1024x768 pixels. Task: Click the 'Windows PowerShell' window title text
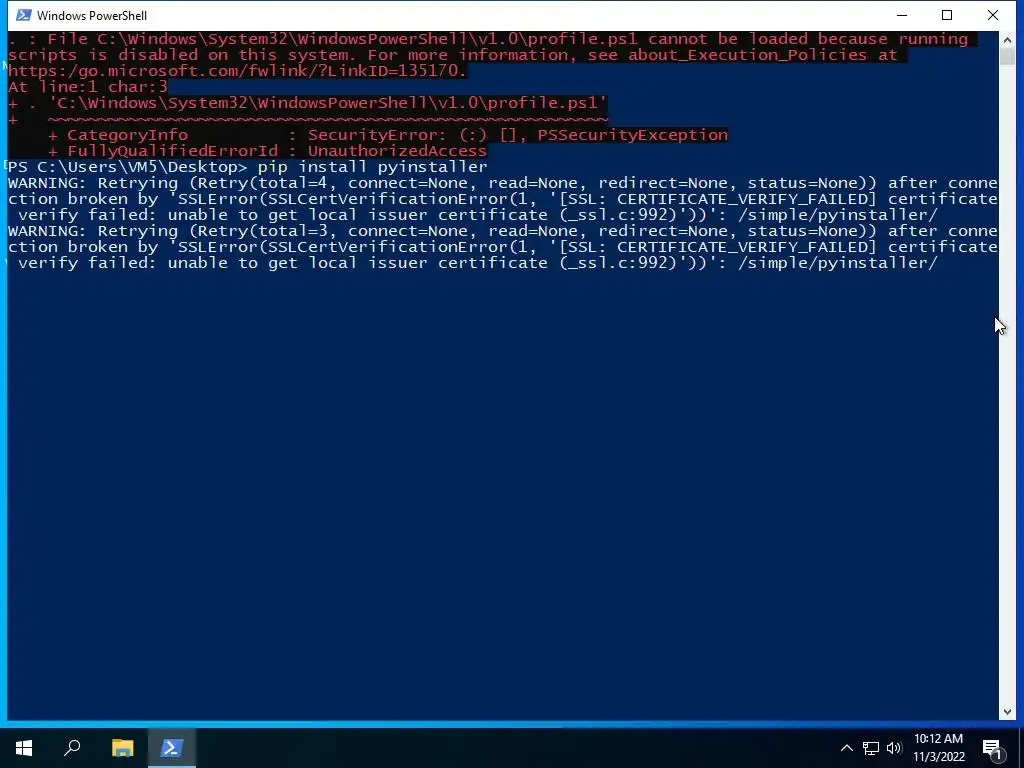click(x=92, y=16)
